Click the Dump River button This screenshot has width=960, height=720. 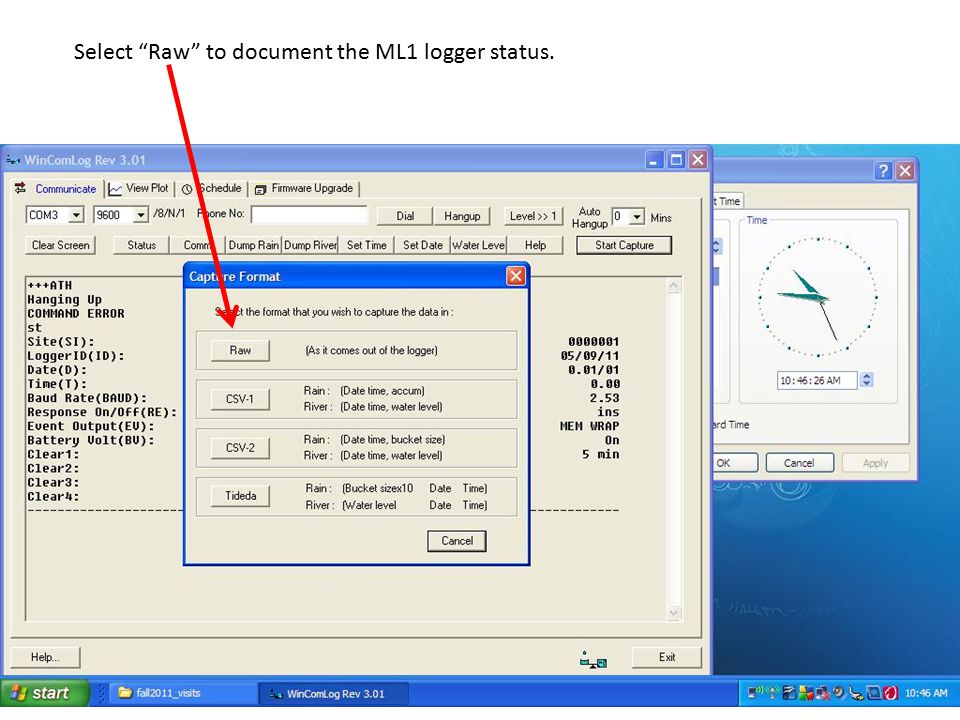point(310,245)
